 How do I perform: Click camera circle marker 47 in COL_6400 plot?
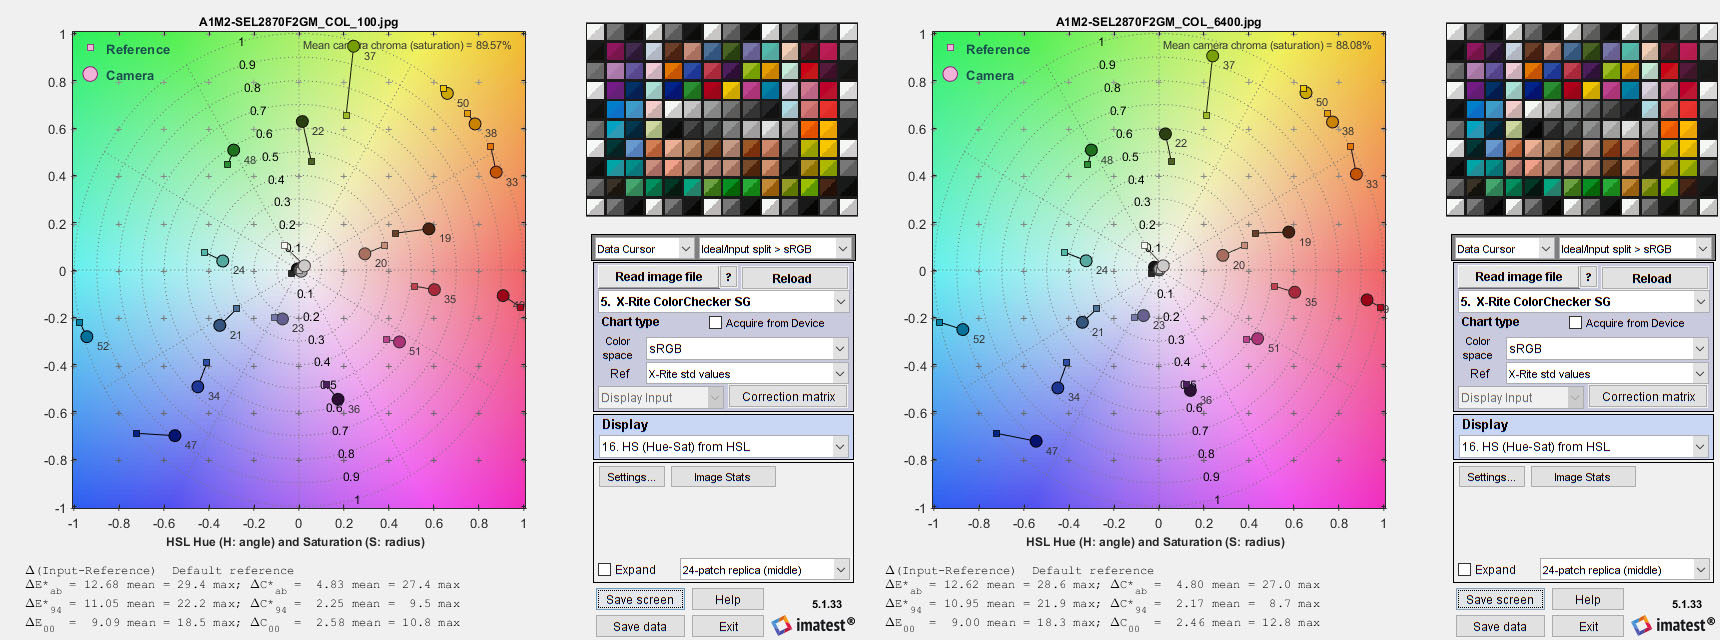[x=1036, y=441]
